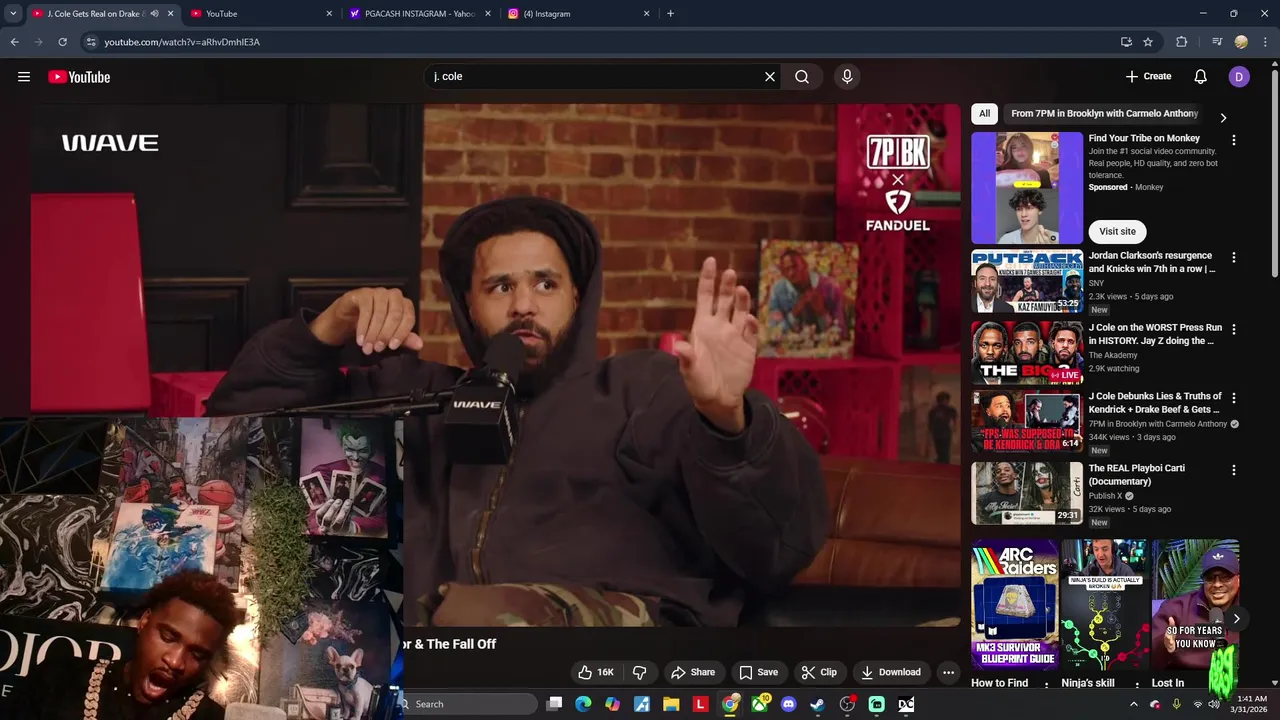Share the video
Viewport: 1280px width, 720px height.
693,672
